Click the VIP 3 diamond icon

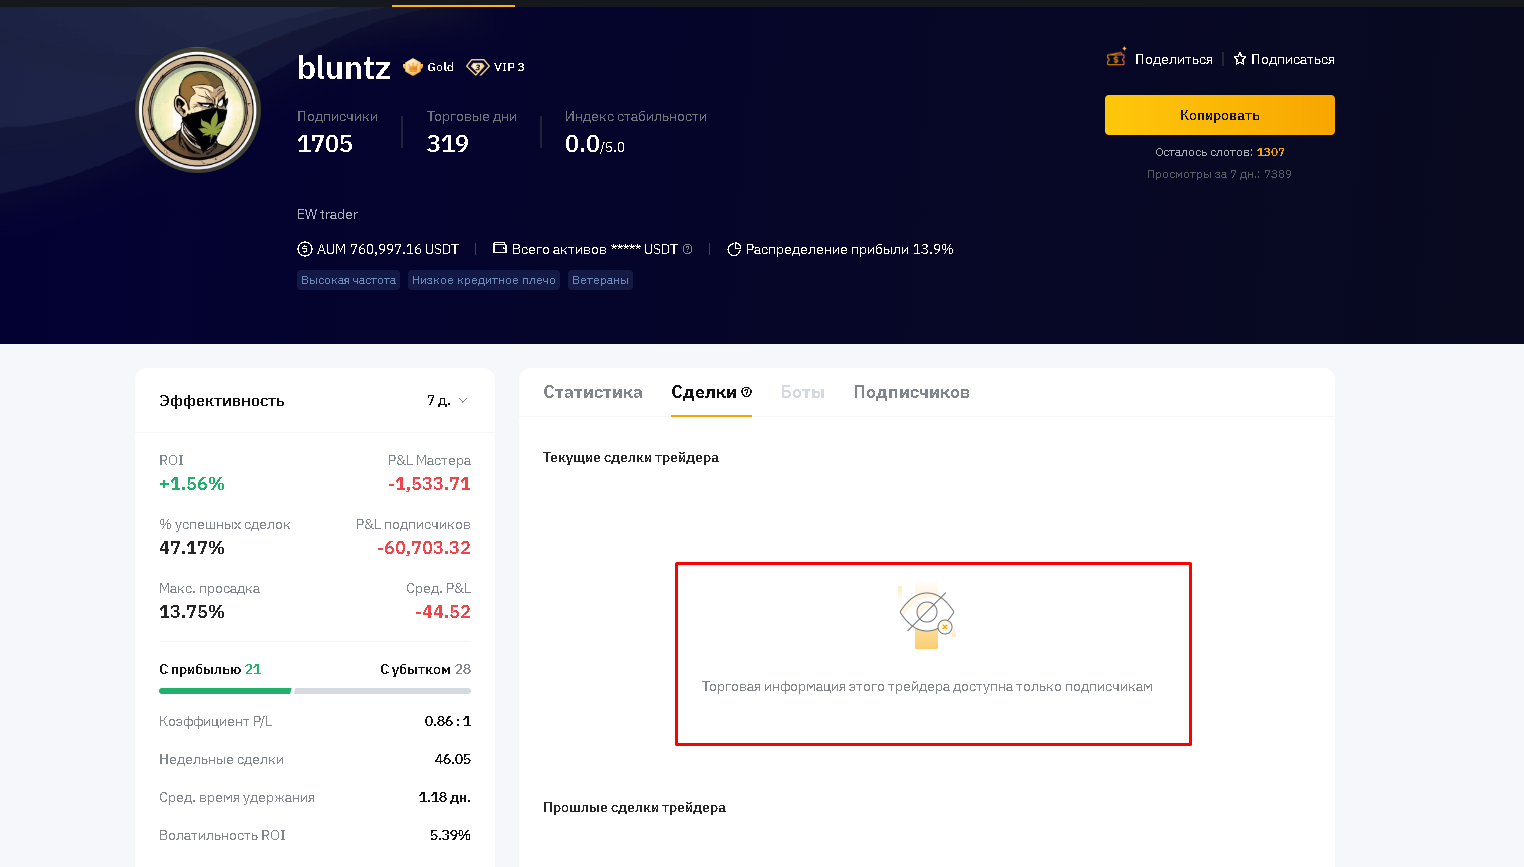point(477,67)
